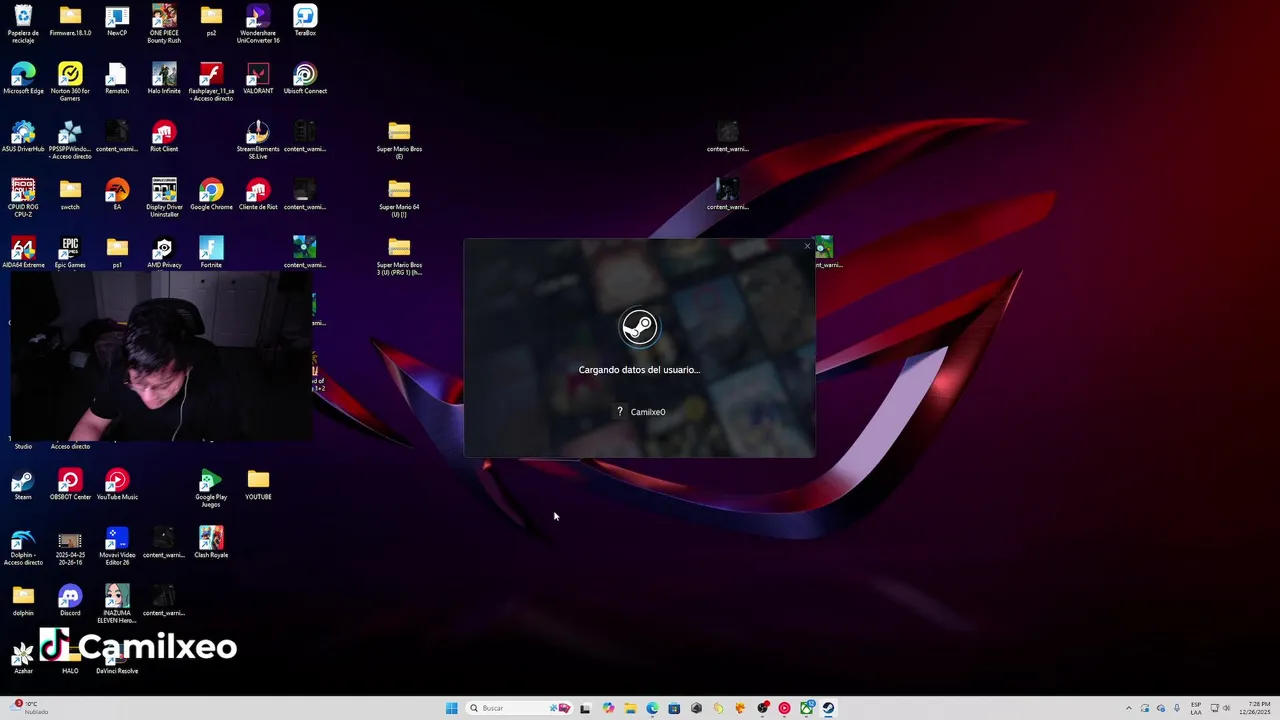Open the Windows Start menu
The width and height of the screenshot is (1280, 720).
[x=452, y=708]
